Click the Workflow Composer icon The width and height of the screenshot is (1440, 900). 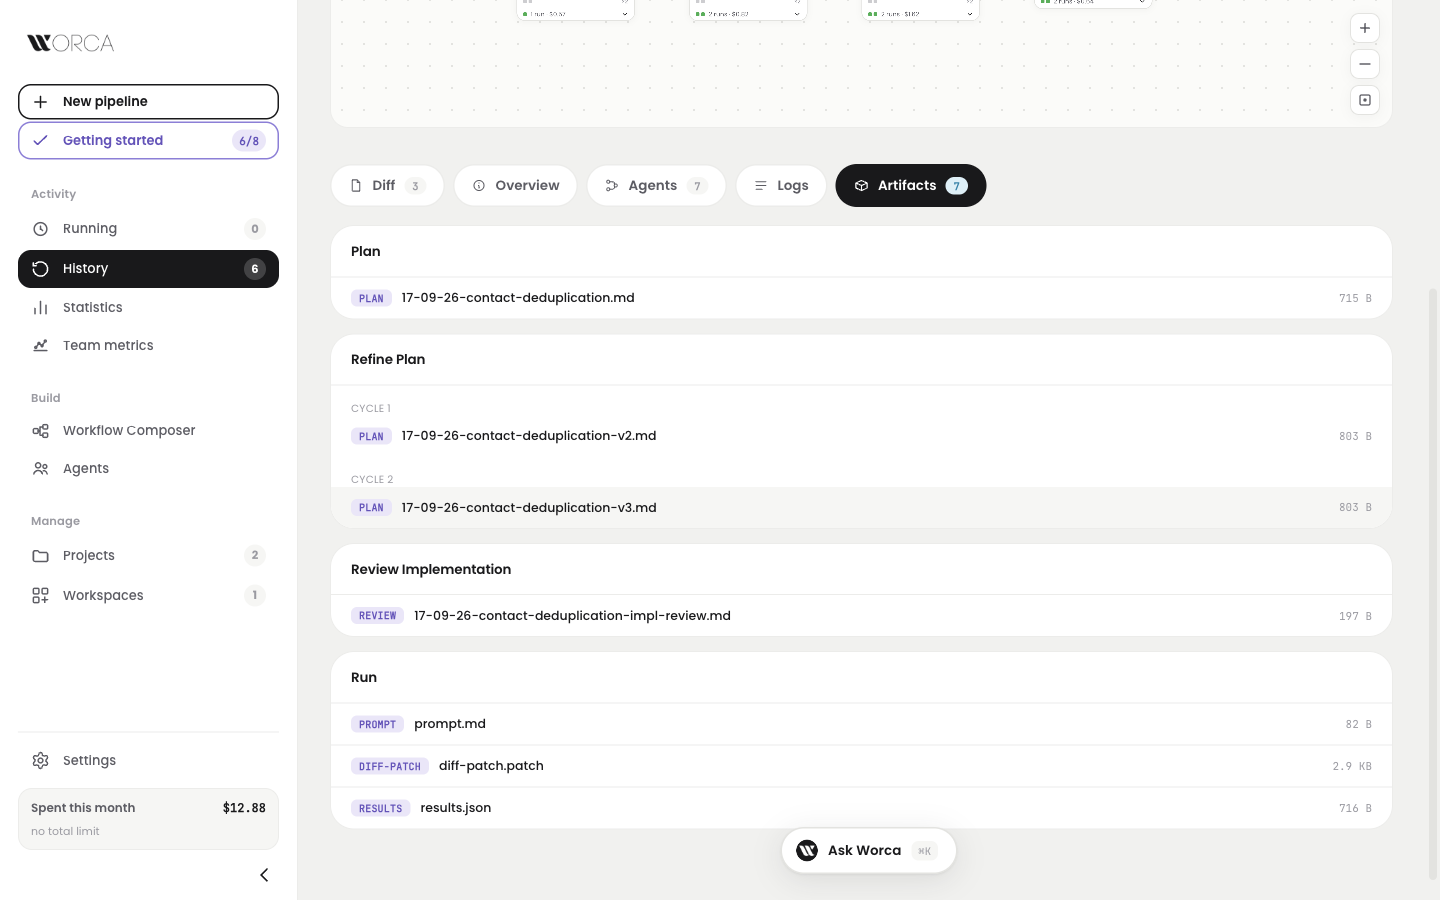click(x=40, y=431)
